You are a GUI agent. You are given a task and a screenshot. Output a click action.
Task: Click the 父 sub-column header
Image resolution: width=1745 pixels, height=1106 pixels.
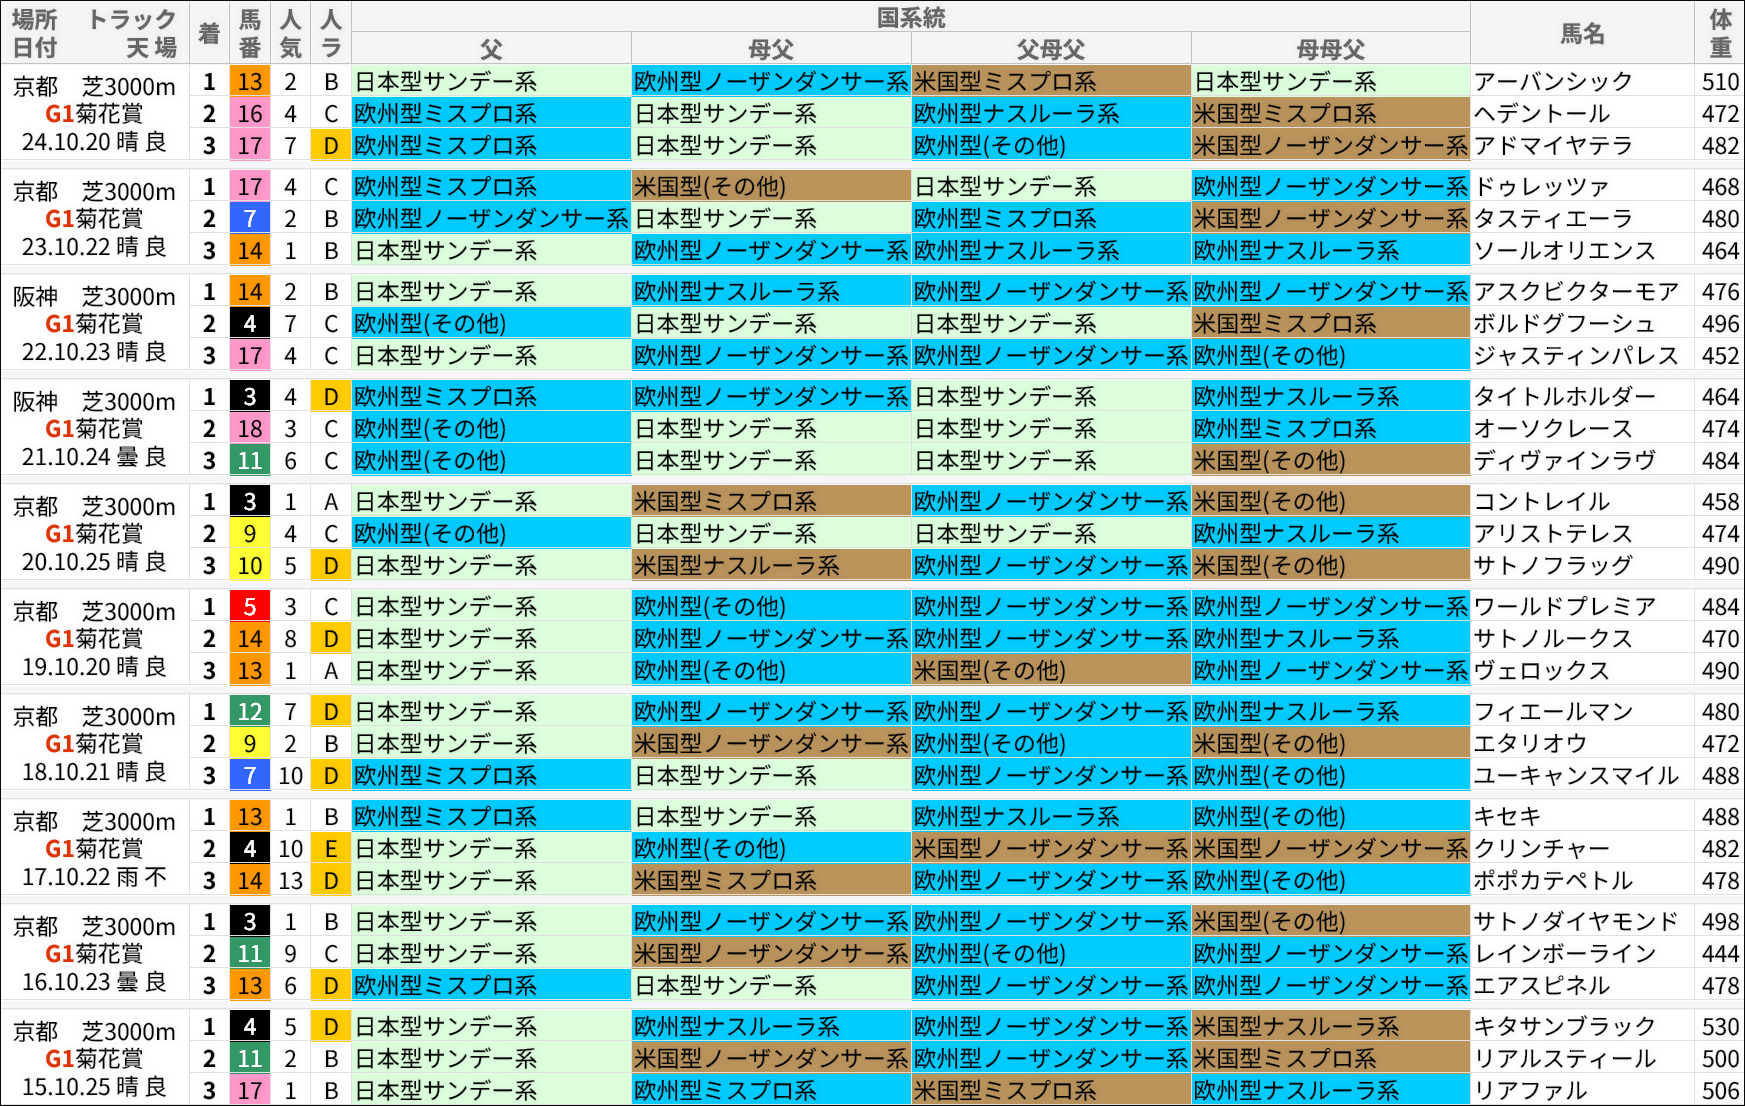point(491,48)
